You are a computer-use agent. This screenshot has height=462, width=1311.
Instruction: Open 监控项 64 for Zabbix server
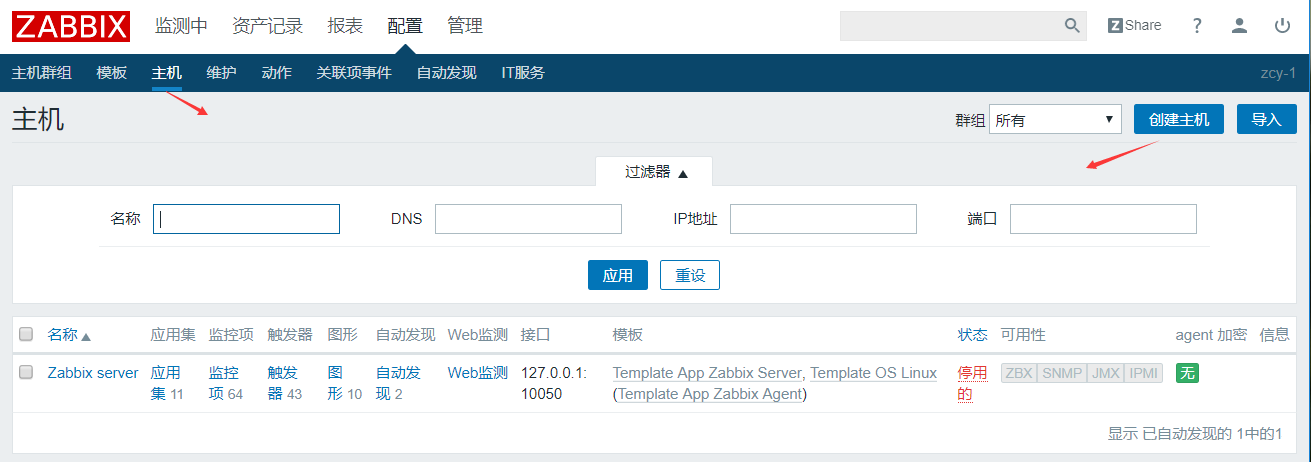[x=225, y=383]
